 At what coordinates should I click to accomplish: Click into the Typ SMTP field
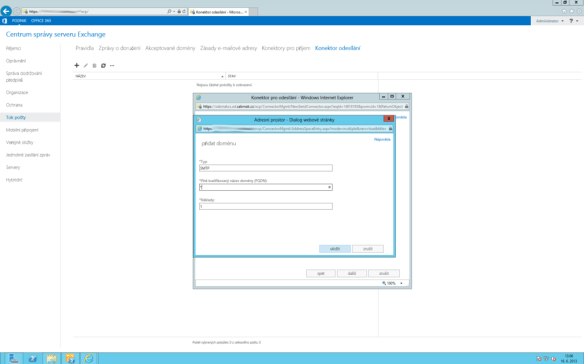[266, 168]
